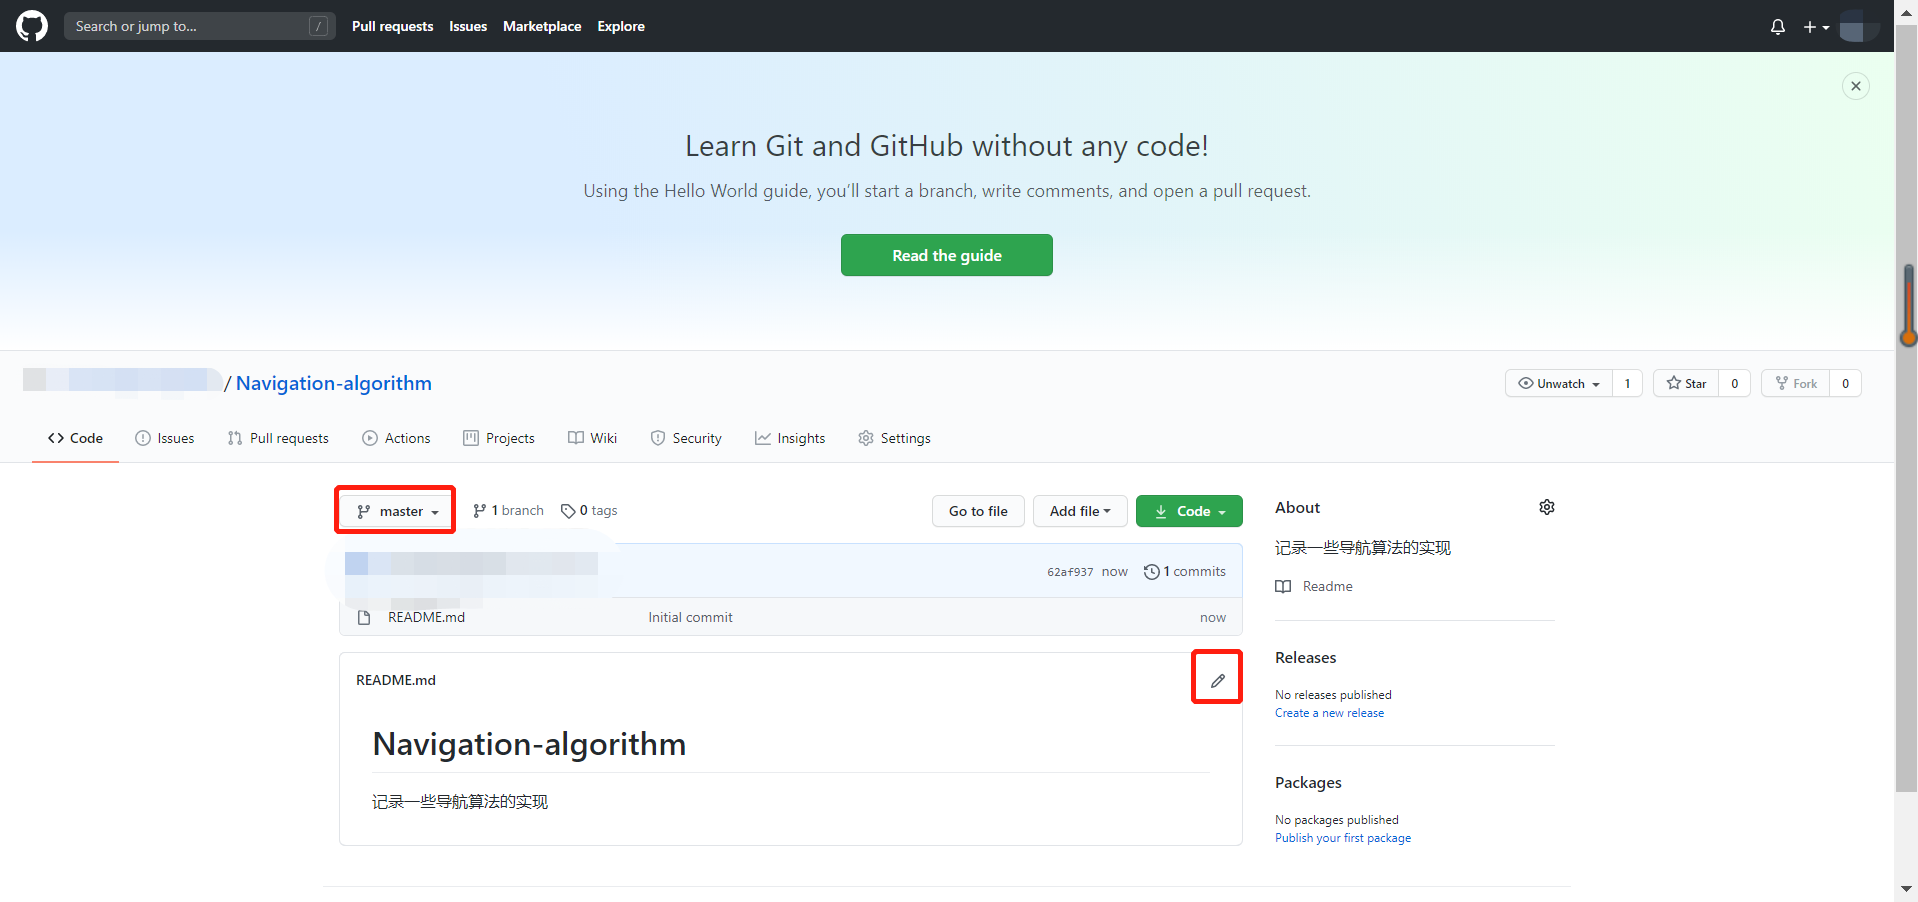Open the Navigation-algorithm repository link
The width and height of the screenshot is (1918, 902).
[x=334, y=383]
